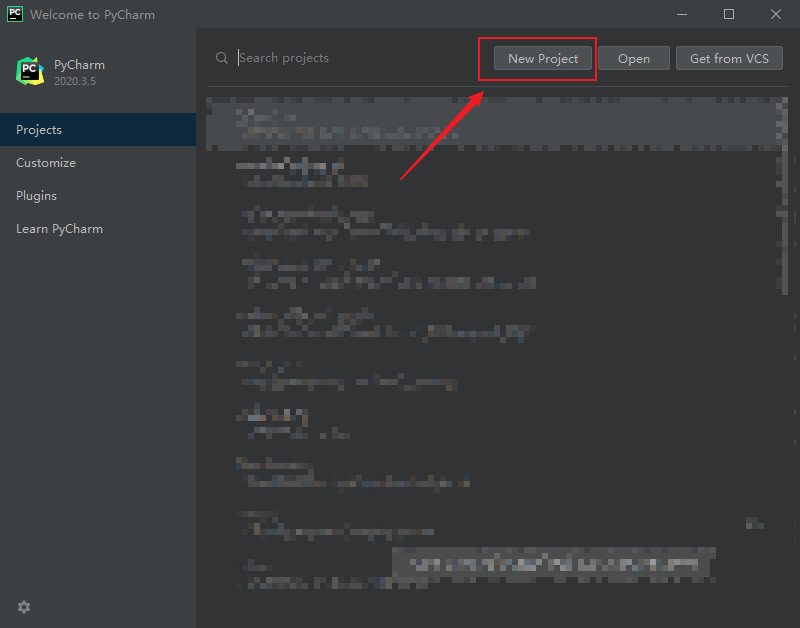Minimize the Welcome to PyCharm window
Viewport: 800px width, 628px height.
tap(682, 14)
